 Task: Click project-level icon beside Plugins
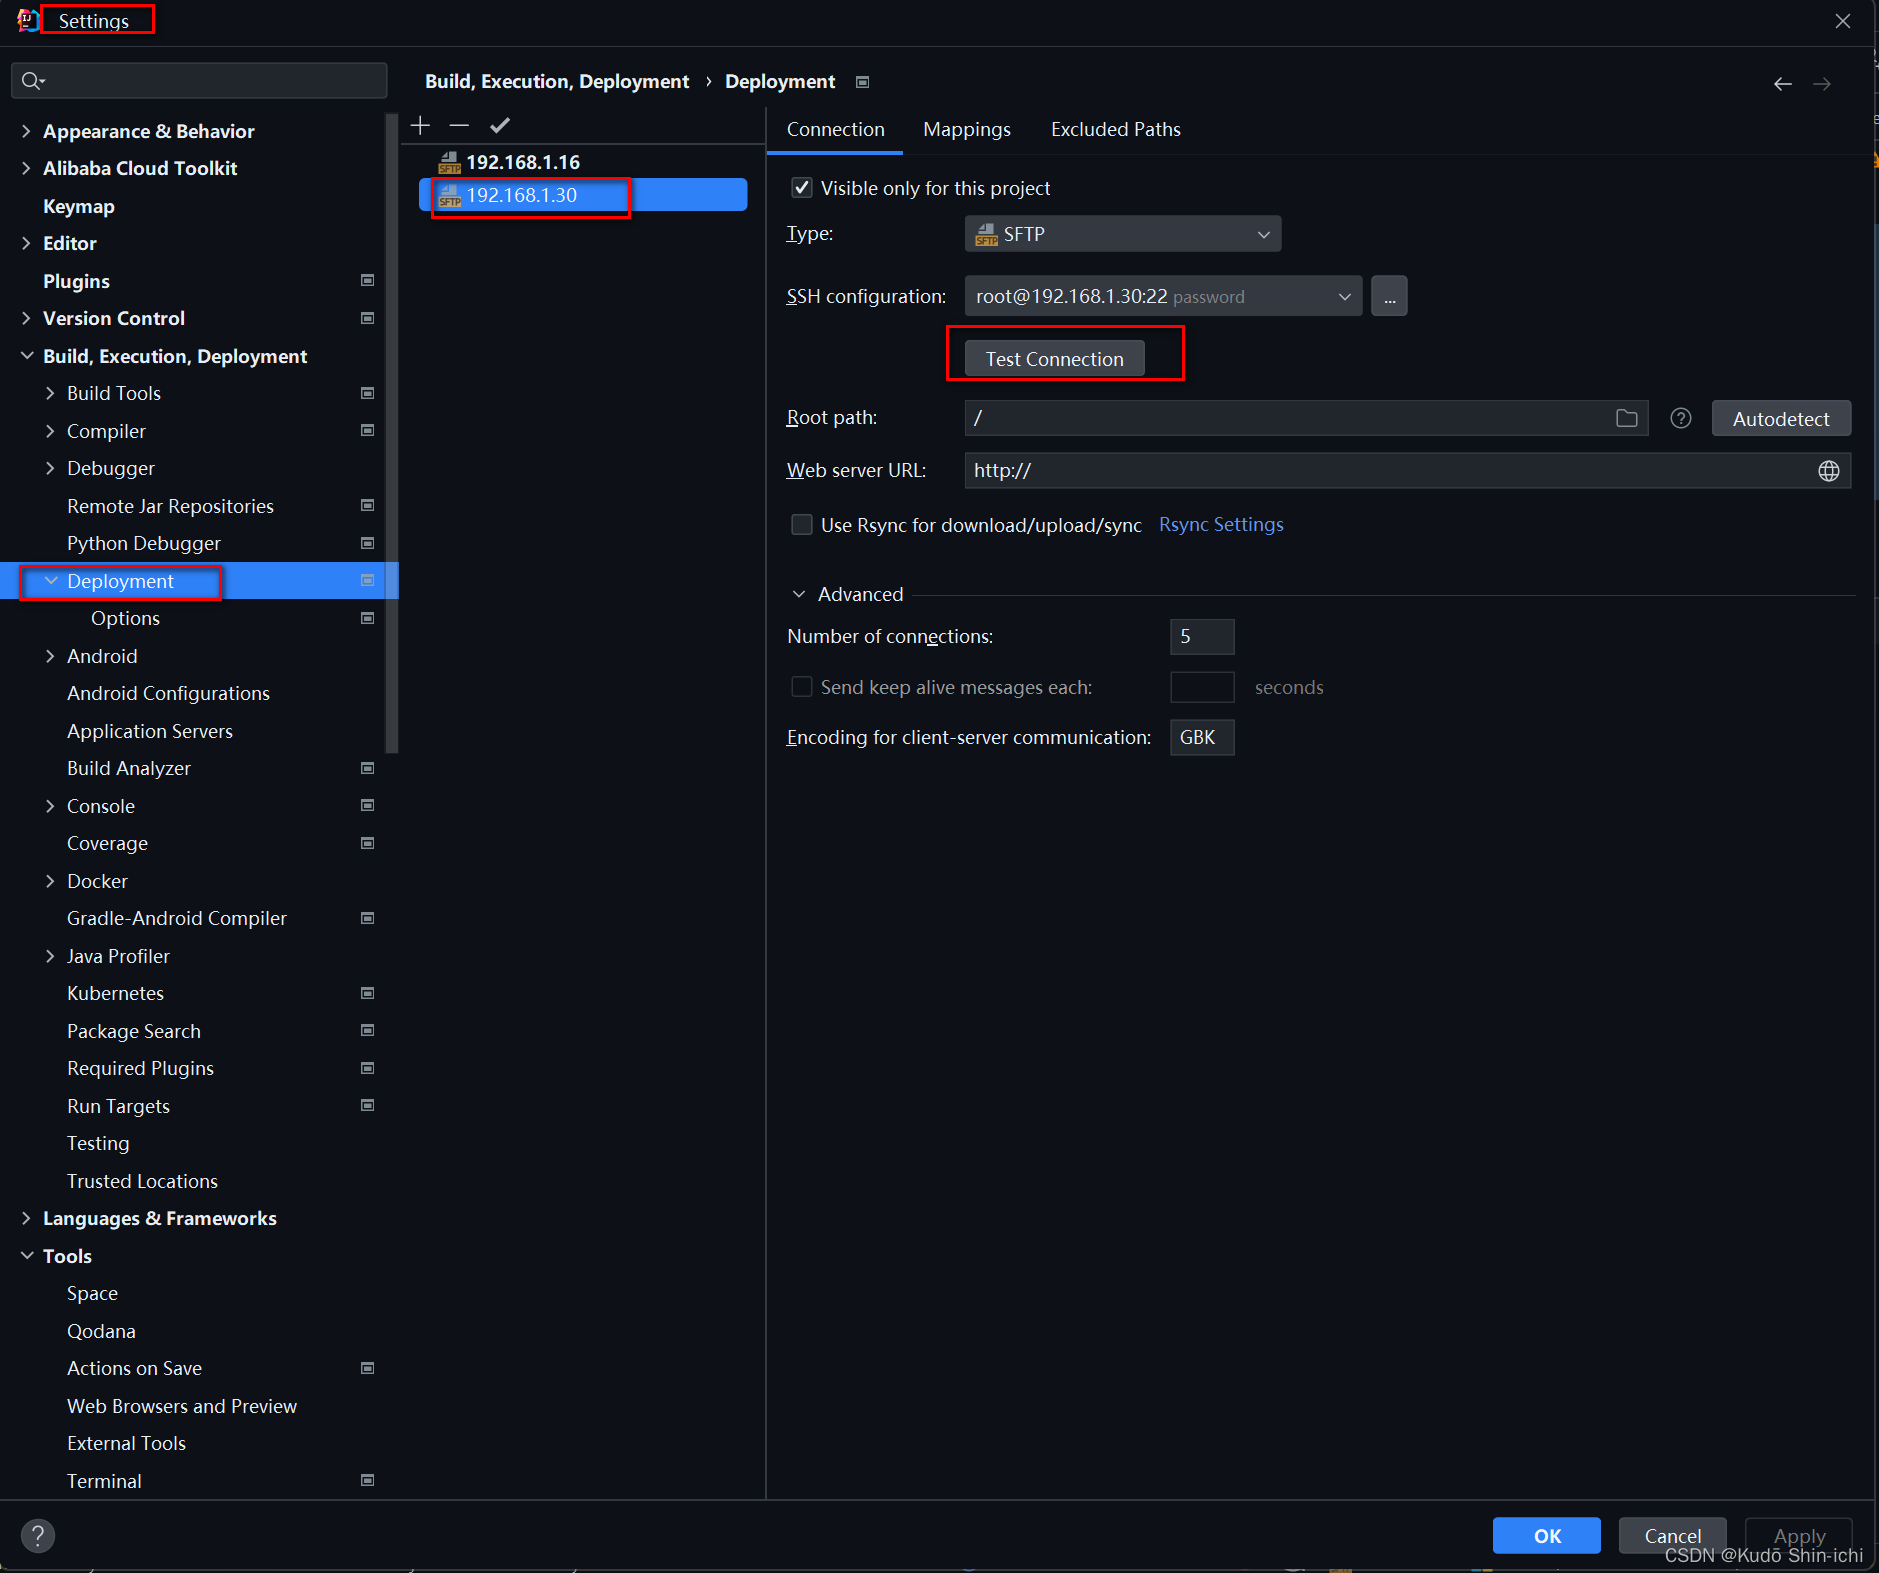pos(367,281)
